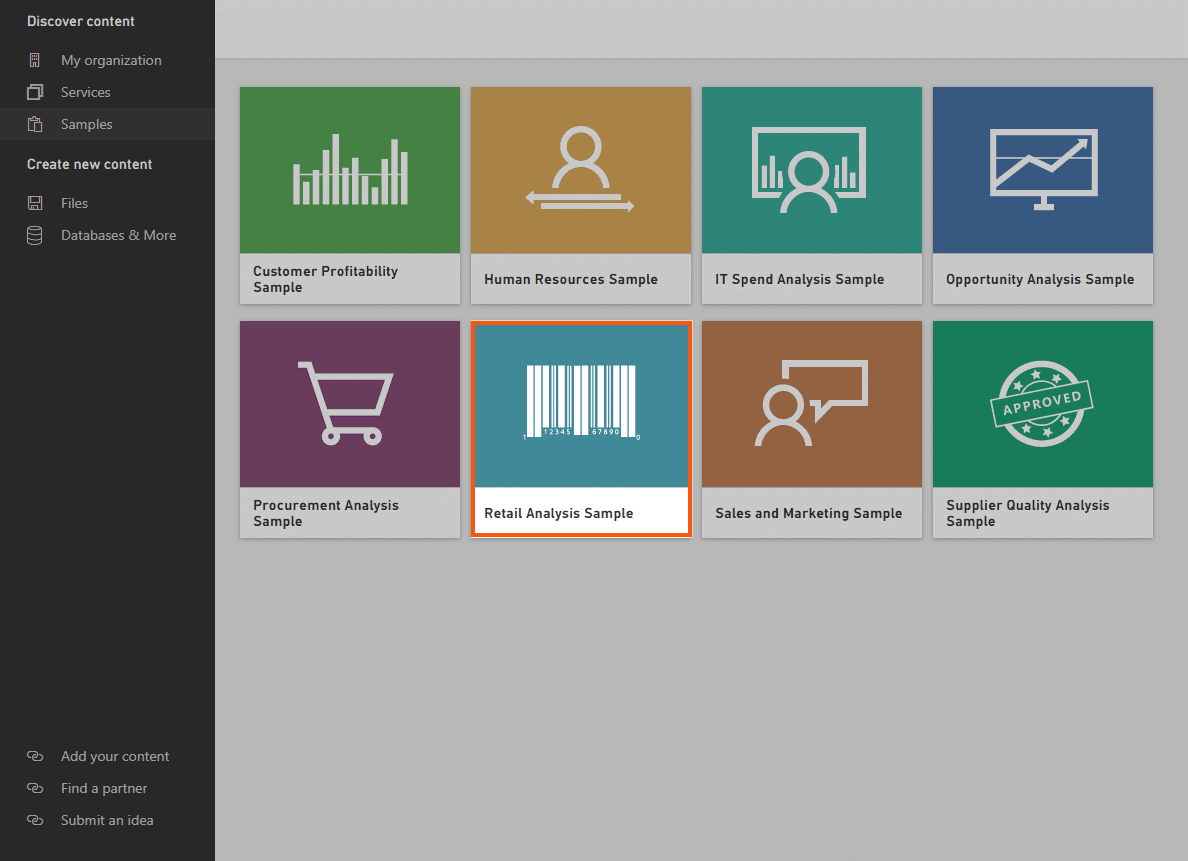Click the link icon beside Add your content

click(36, 756)
